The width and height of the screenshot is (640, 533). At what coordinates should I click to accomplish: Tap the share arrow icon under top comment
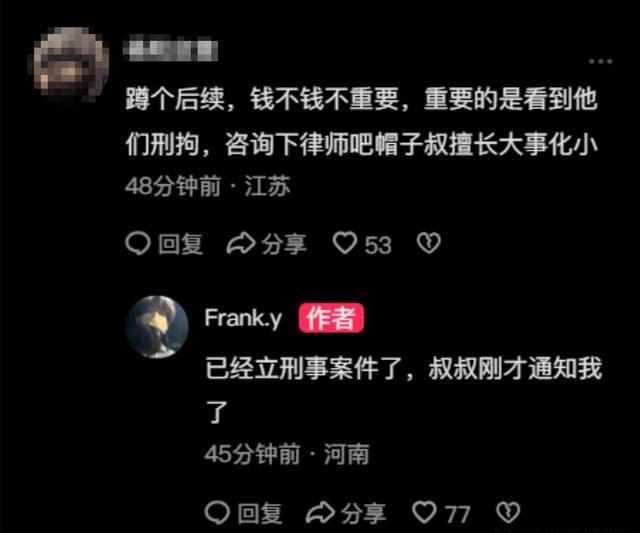241,244
